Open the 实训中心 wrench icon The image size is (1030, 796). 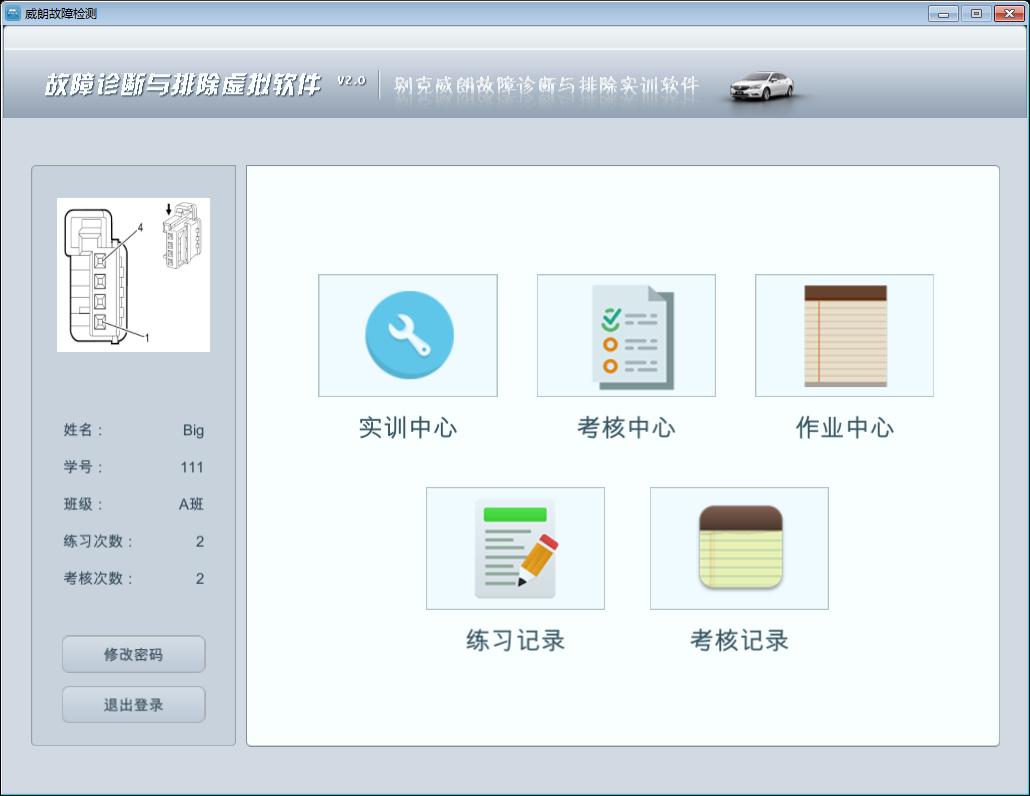click(408, 336)
